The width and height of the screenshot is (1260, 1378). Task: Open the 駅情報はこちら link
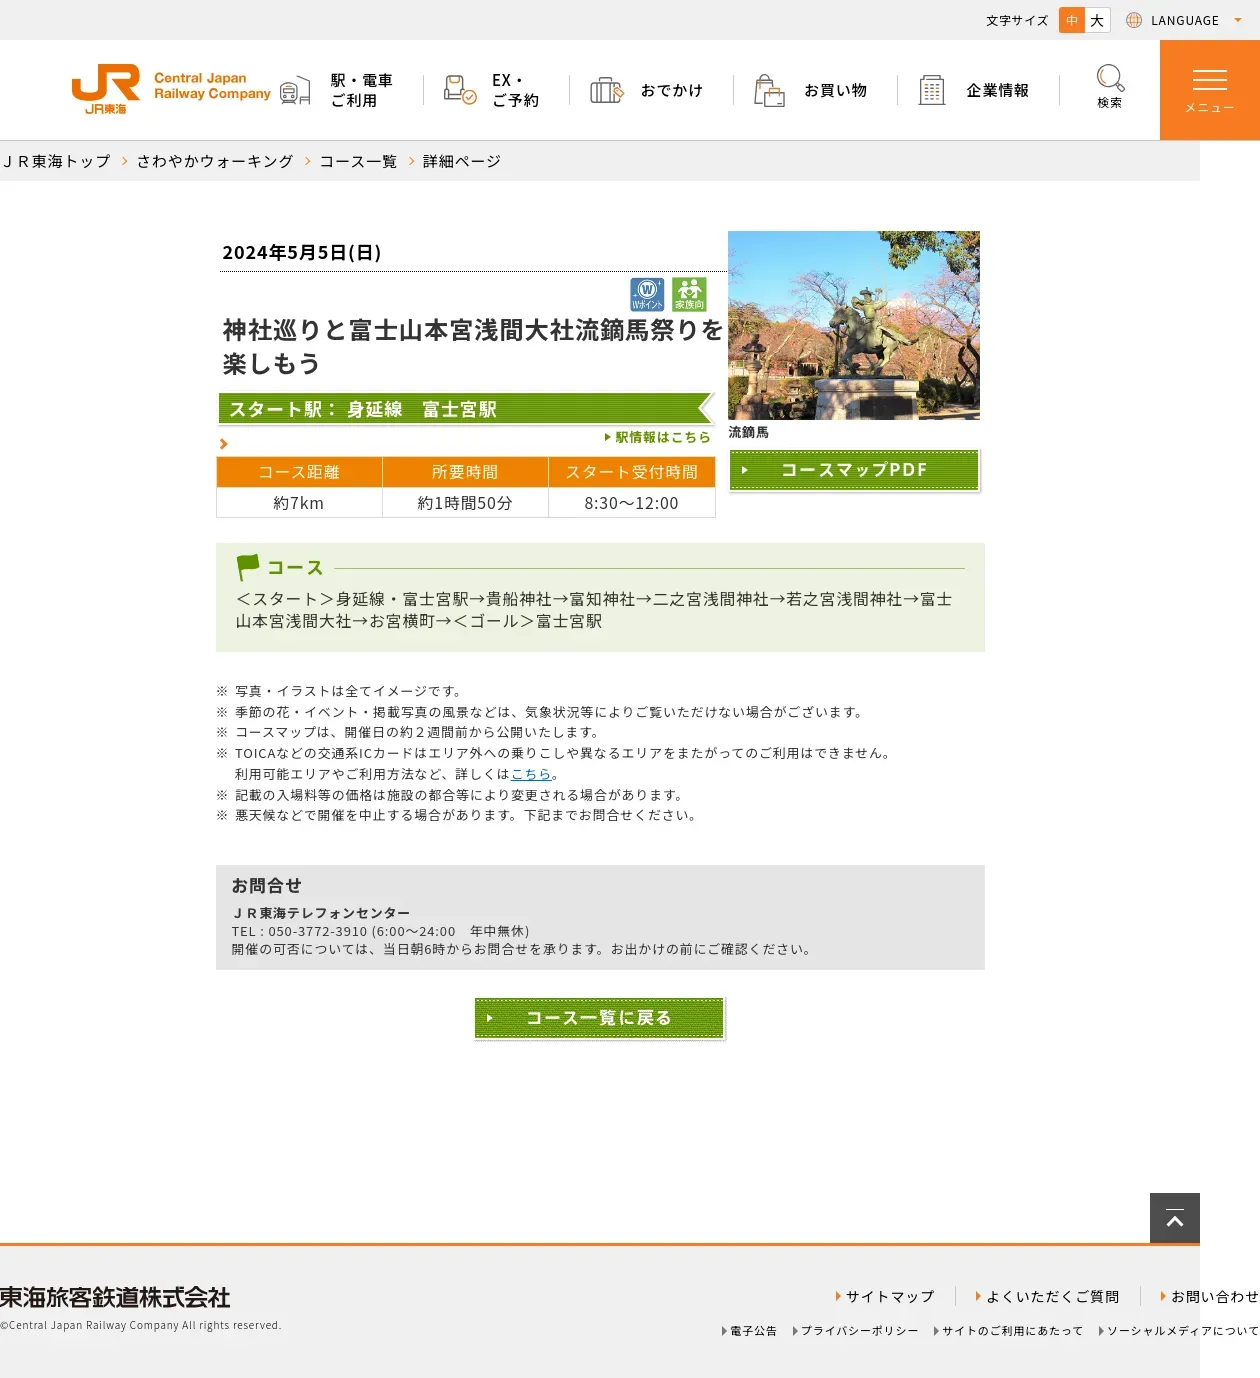click(x=658, y=437)
